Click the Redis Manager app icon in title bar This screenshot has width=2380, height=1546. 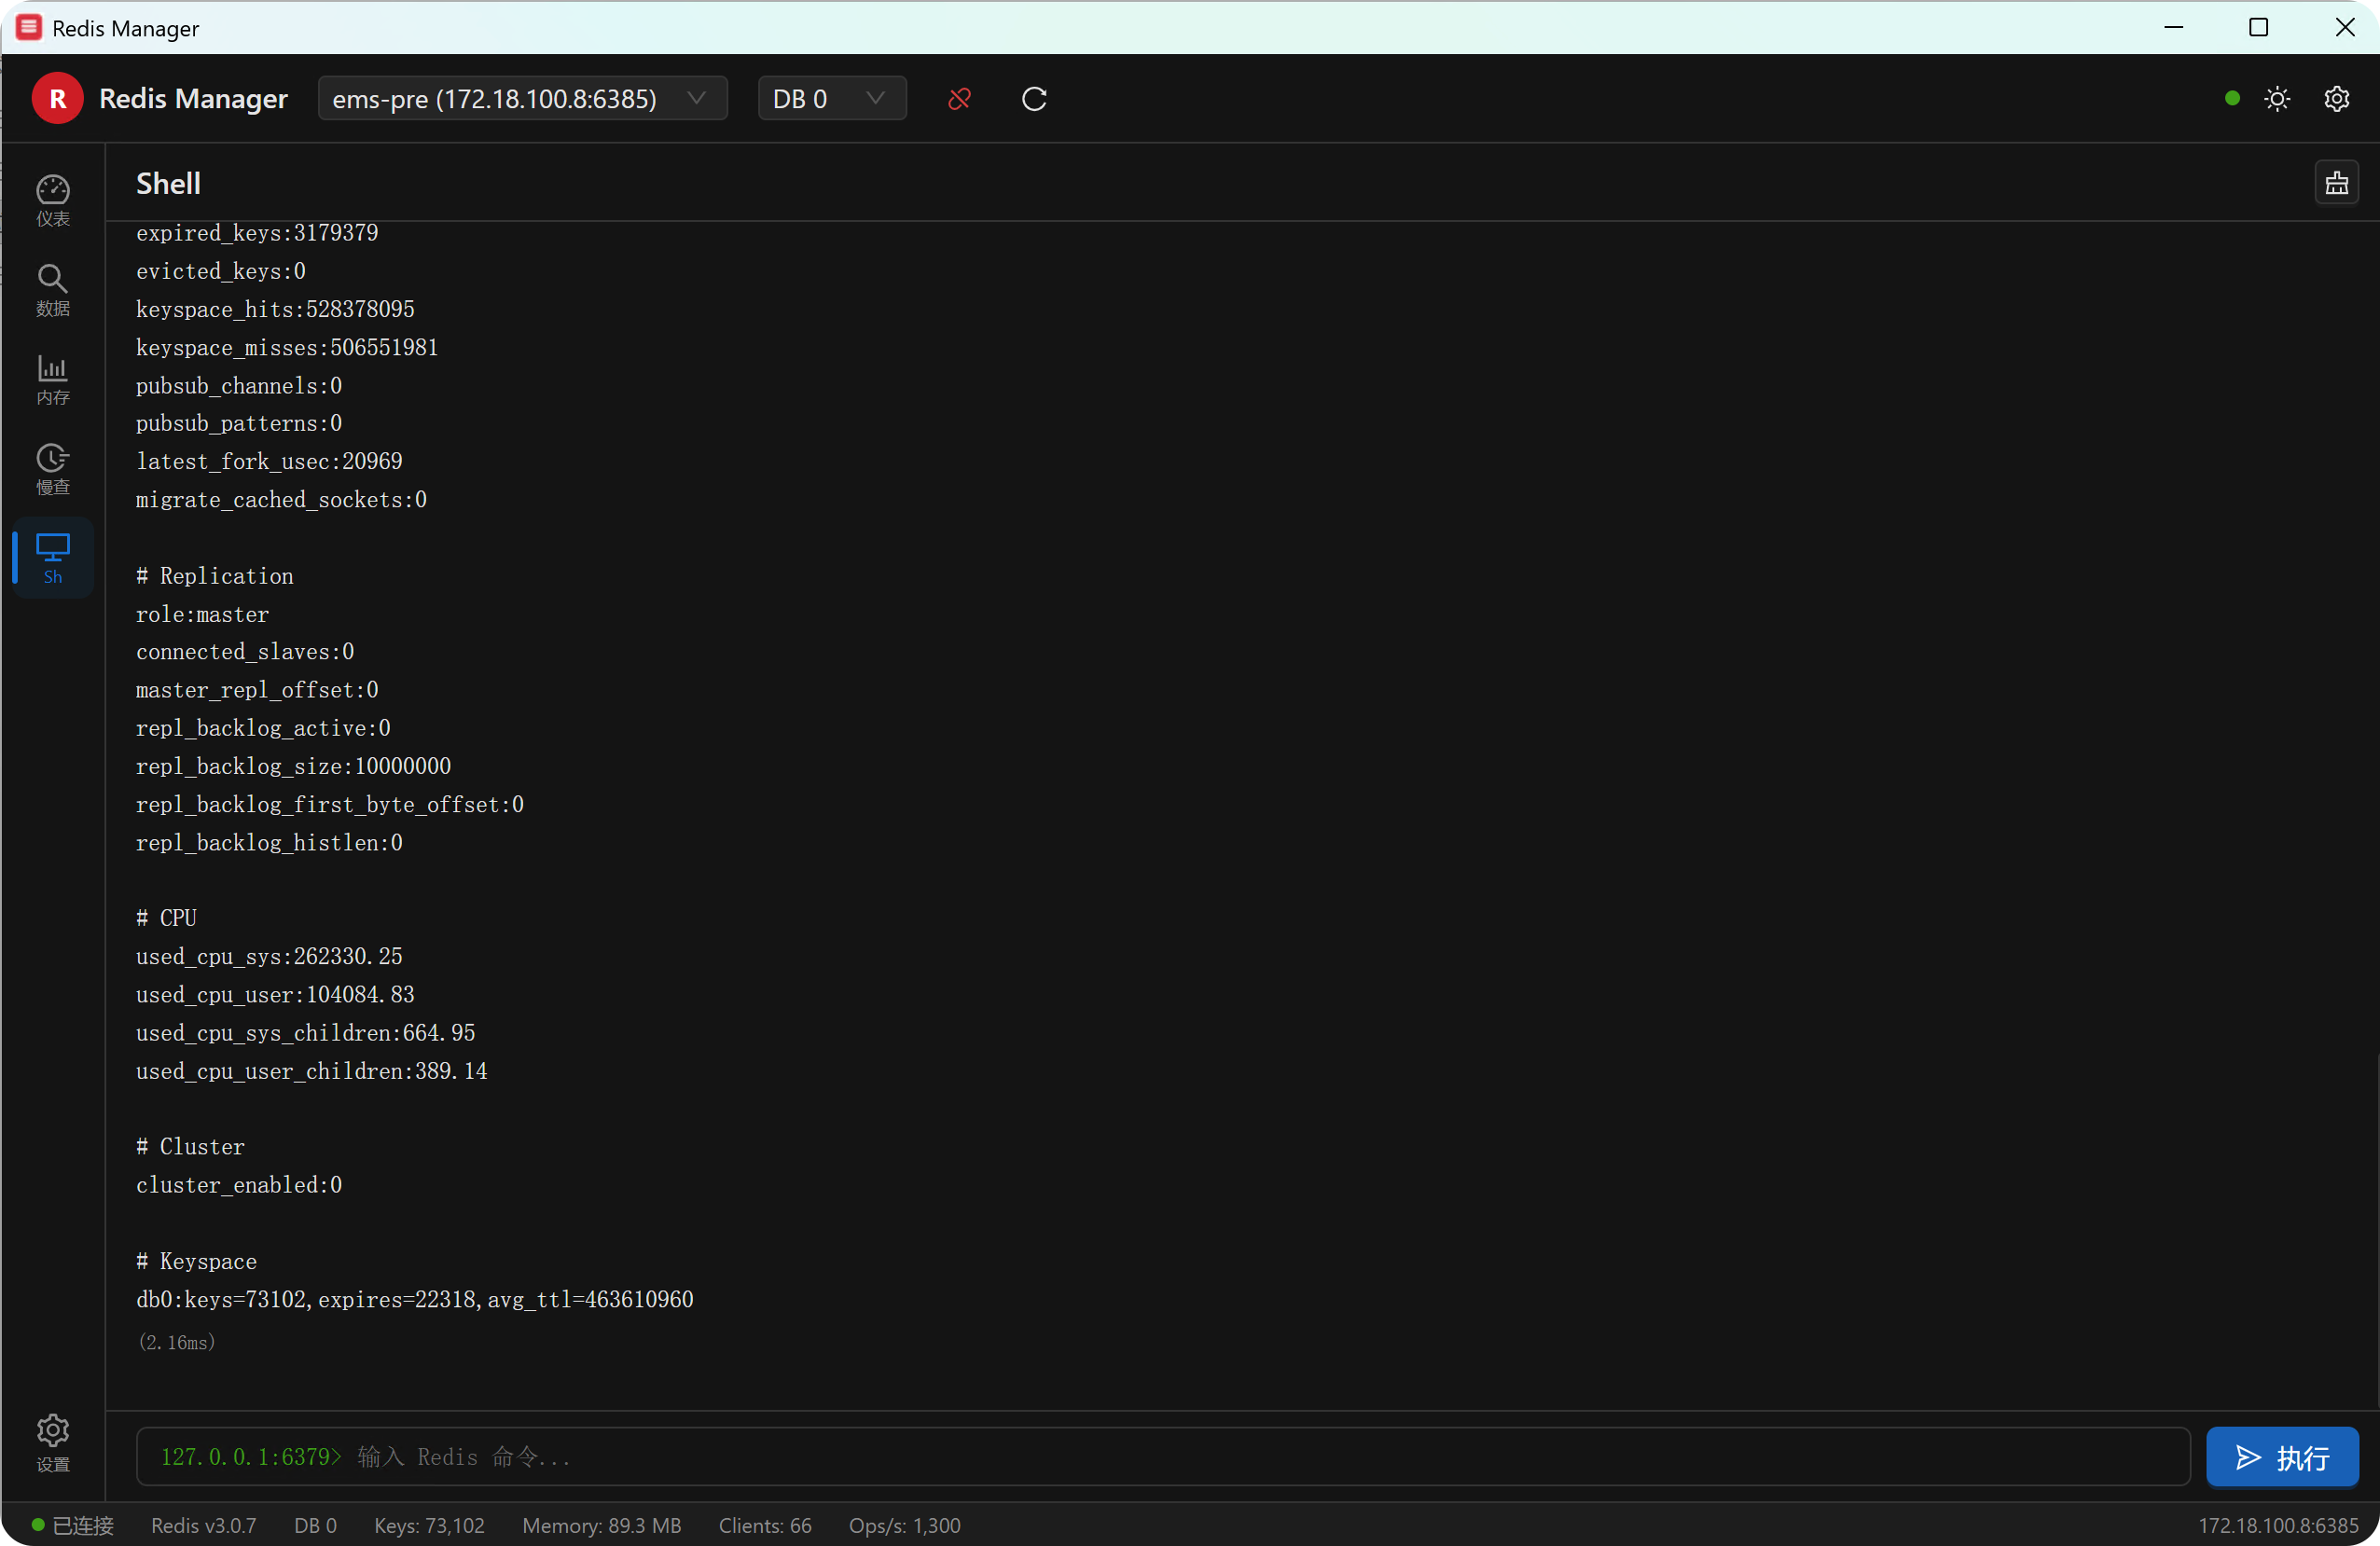[29, 27]
